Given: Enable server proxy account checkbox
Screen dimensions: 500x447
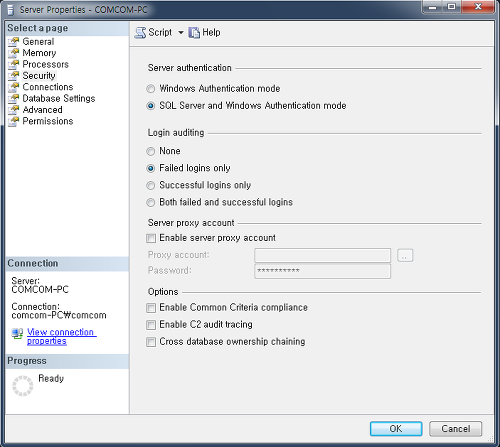Looking at the screenshot, I should click(x=151, y=238).
